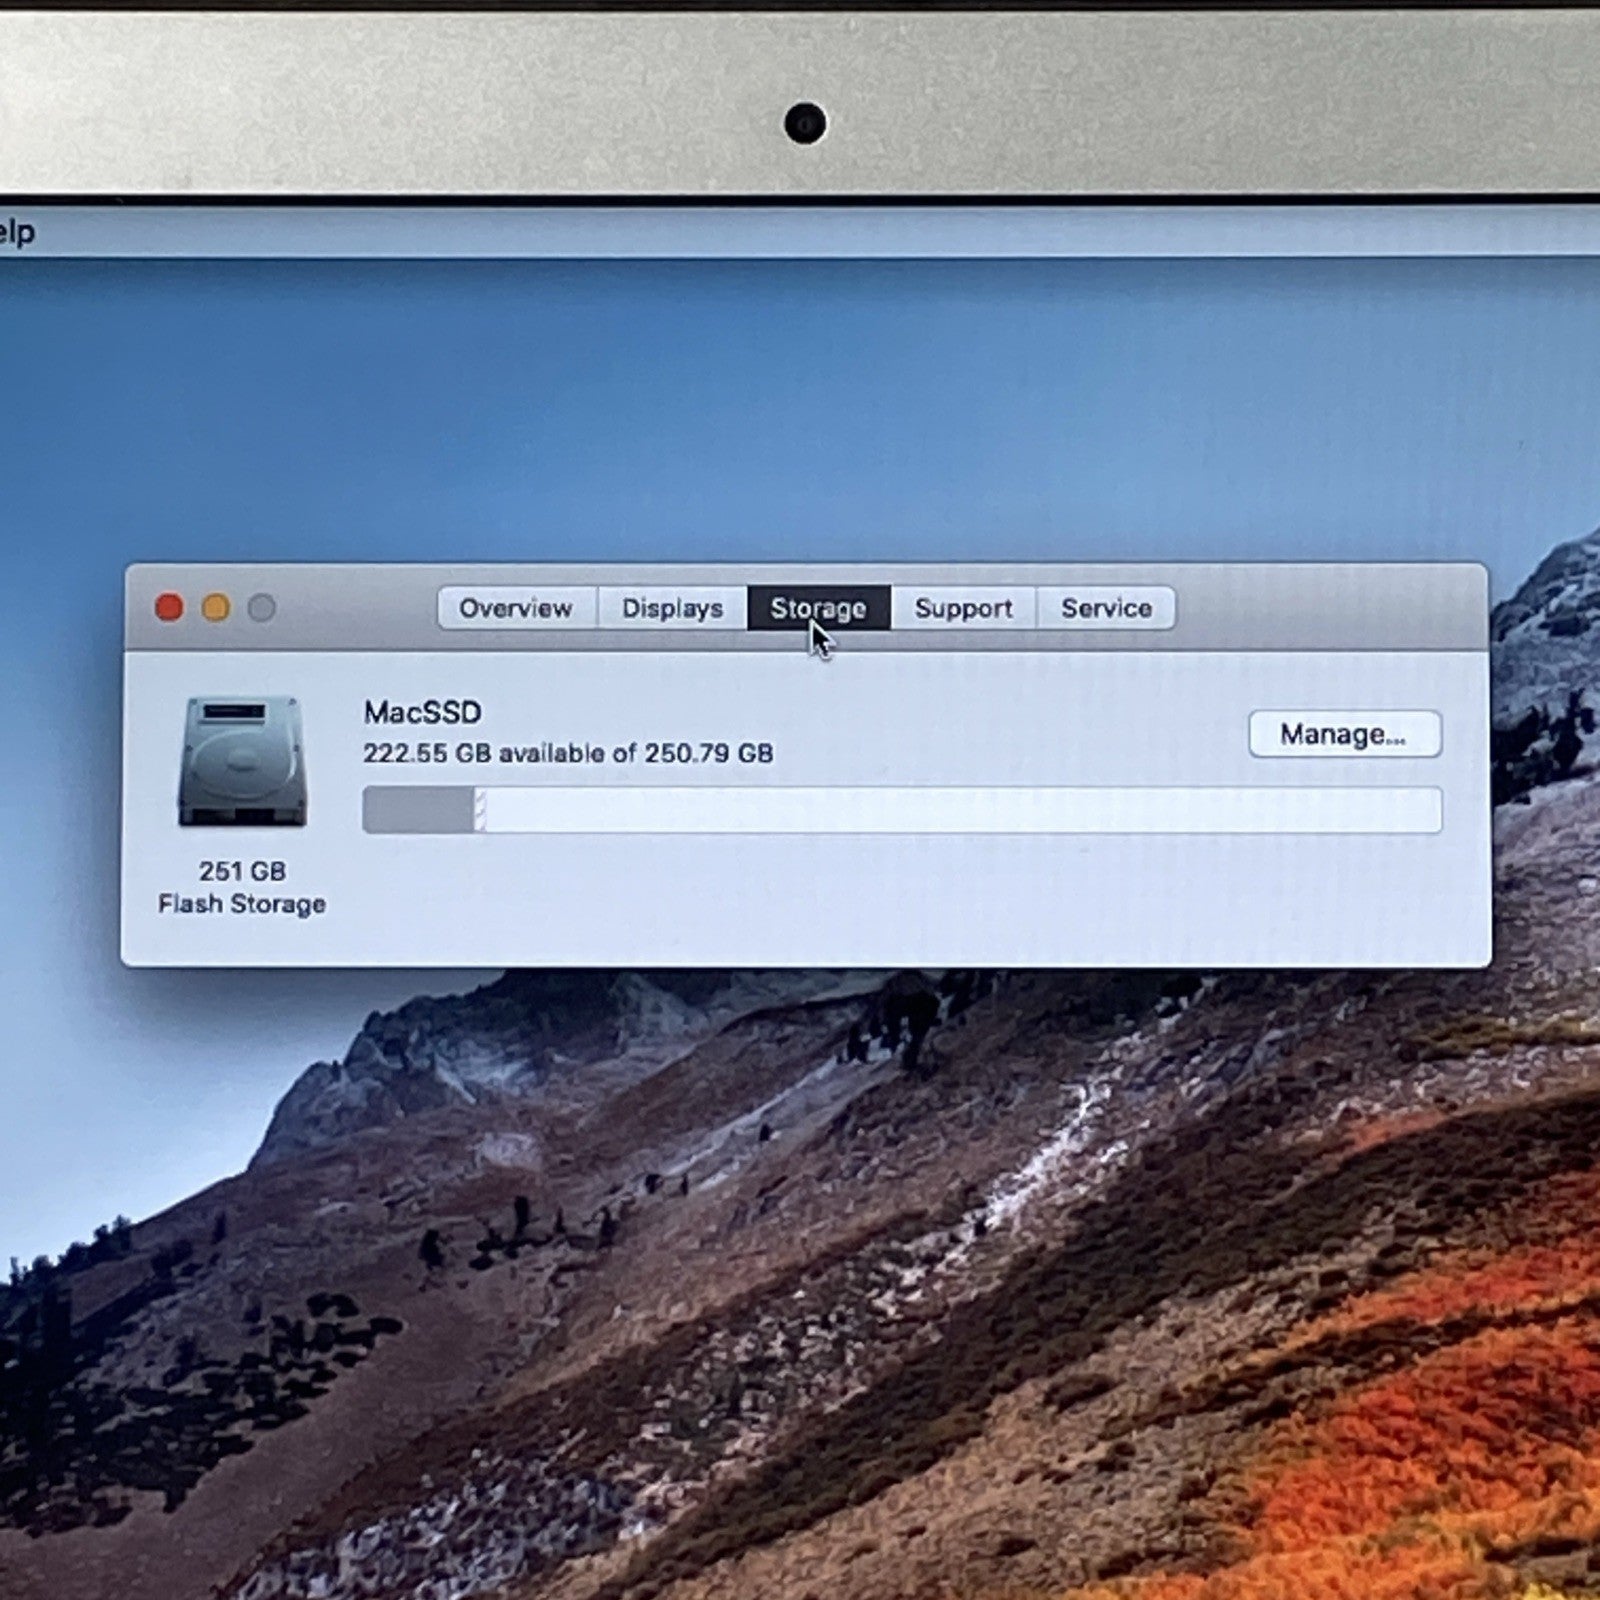Click the MacSSD volume name
Screen dimensions: 1600x1600
pos(422,712)
